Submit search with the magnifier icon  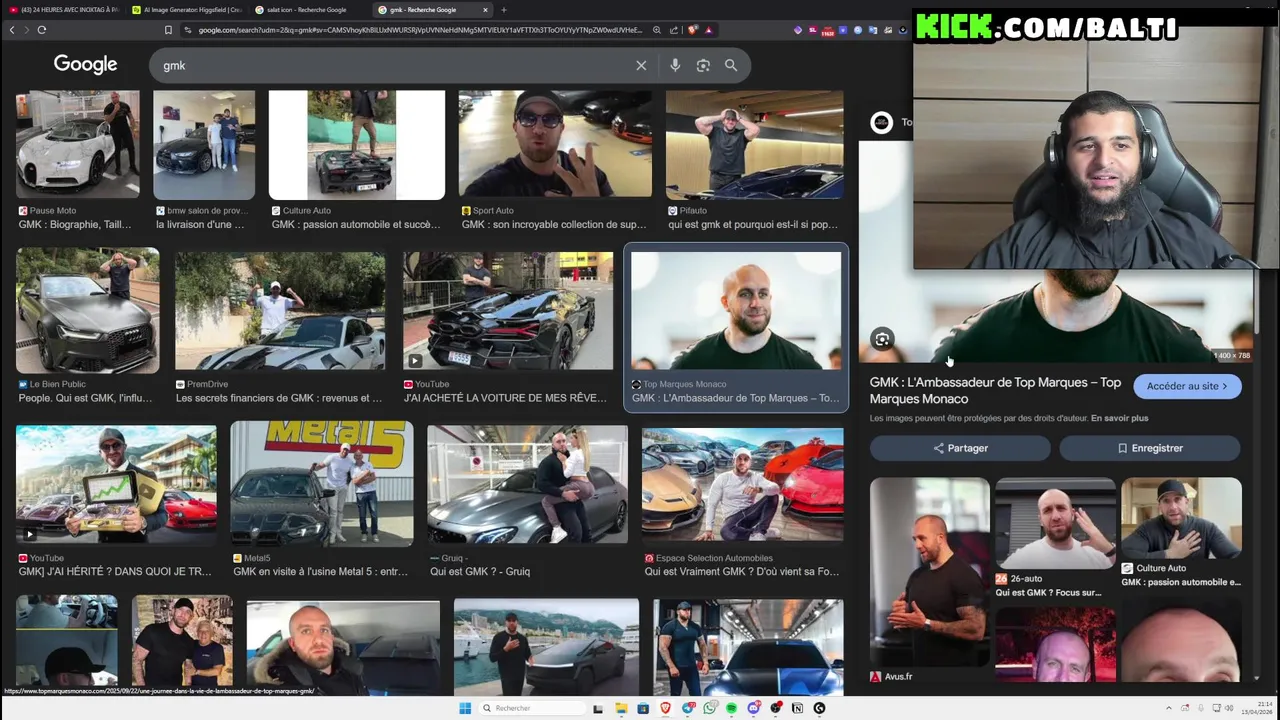click(731, 65)
